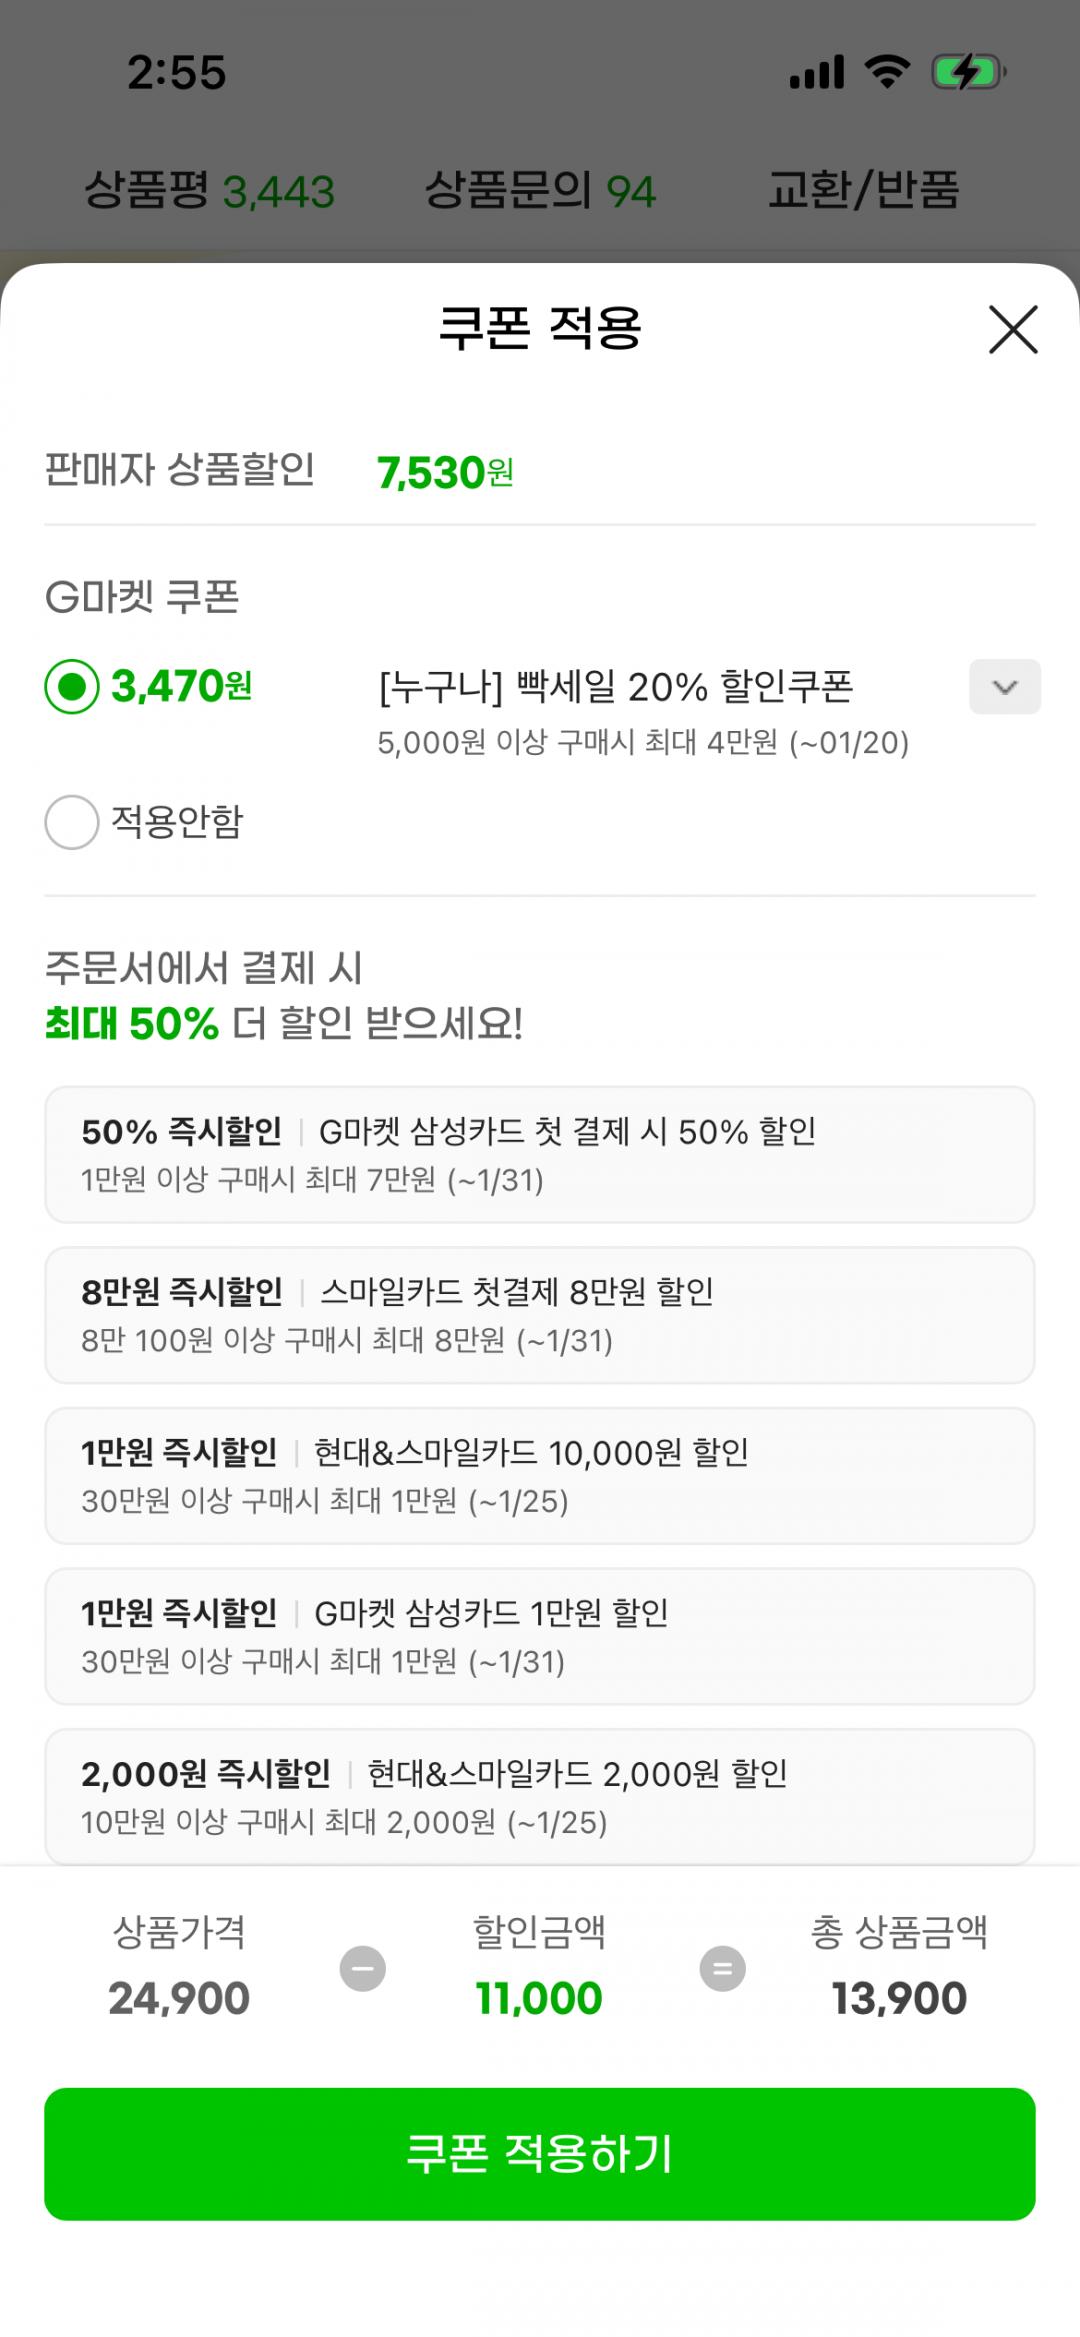Open the 교환/반품 tab
This screenshot has height=2337, width=1080.
[x=863, y=190]
